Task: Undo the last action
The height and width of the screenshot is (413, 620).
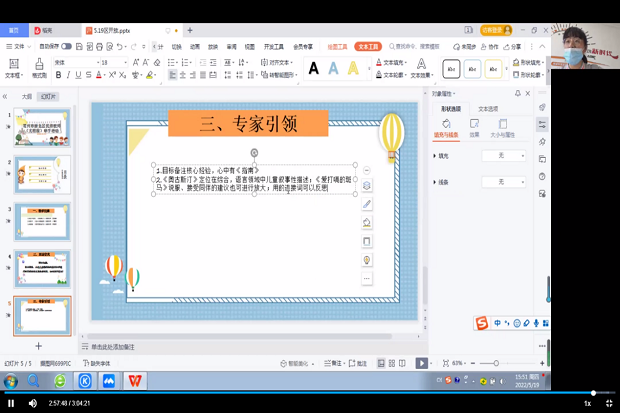Action: click(119, 47)
